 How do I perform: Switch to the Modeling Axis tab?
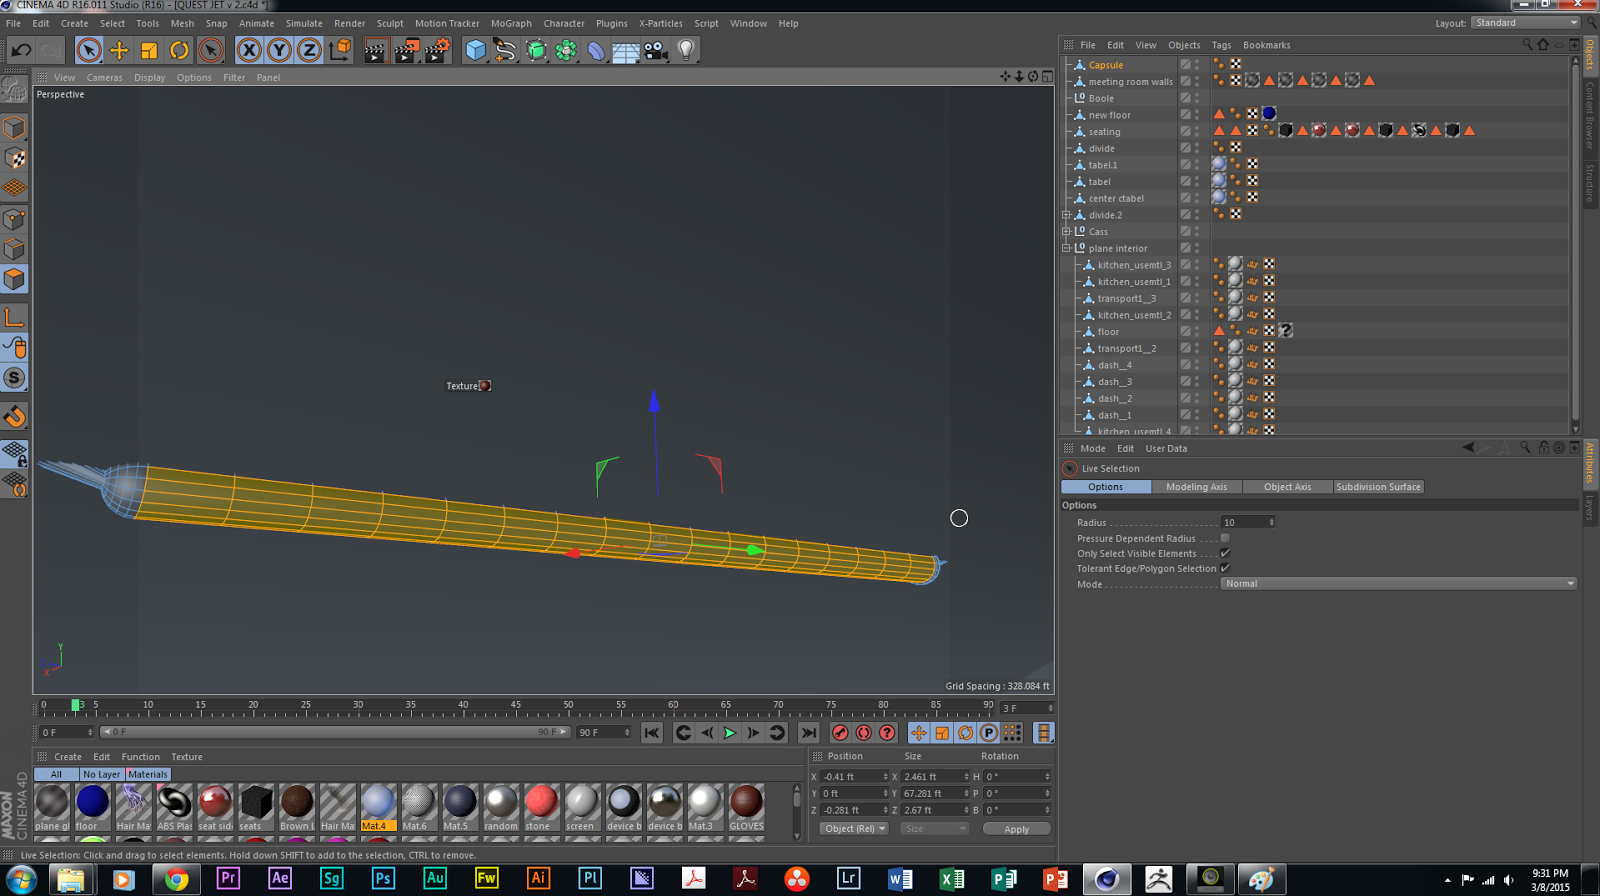pyautogui.click(x=1196, y=487)
